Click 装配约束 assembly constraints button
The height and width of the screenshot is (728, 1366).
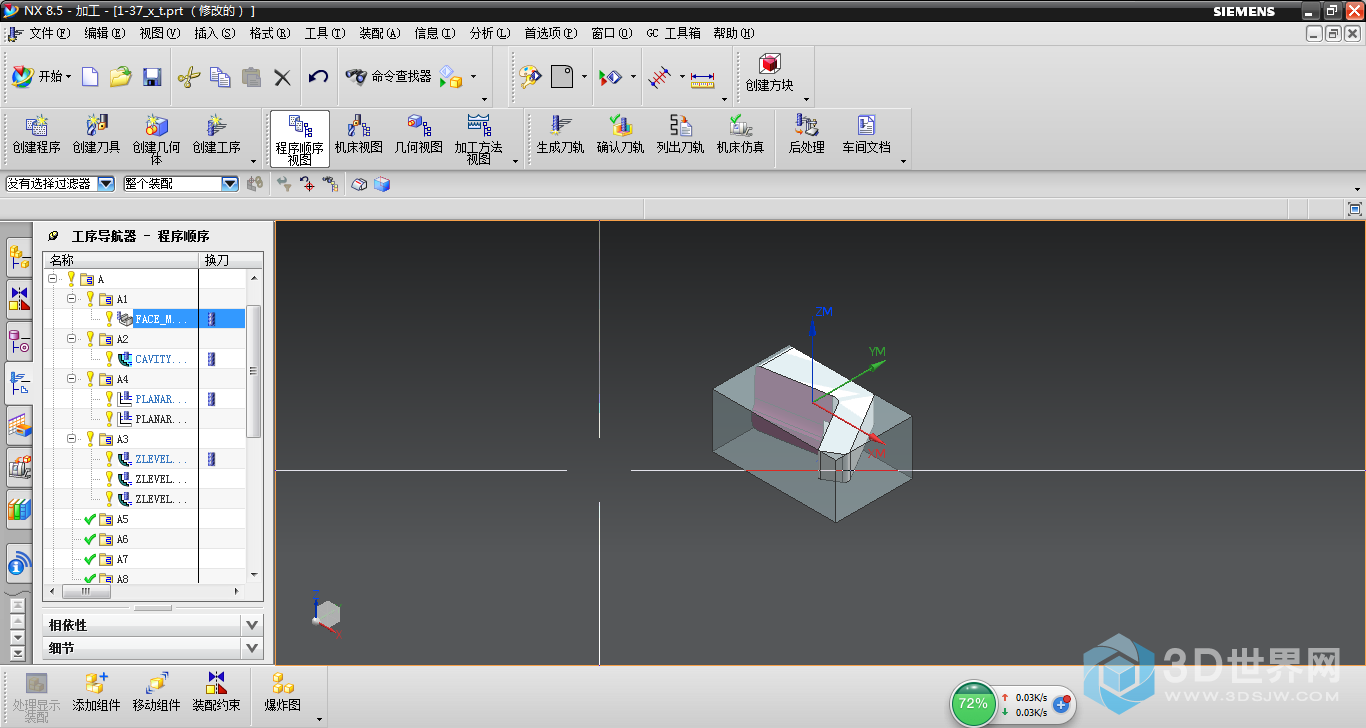tap(216, 692)
